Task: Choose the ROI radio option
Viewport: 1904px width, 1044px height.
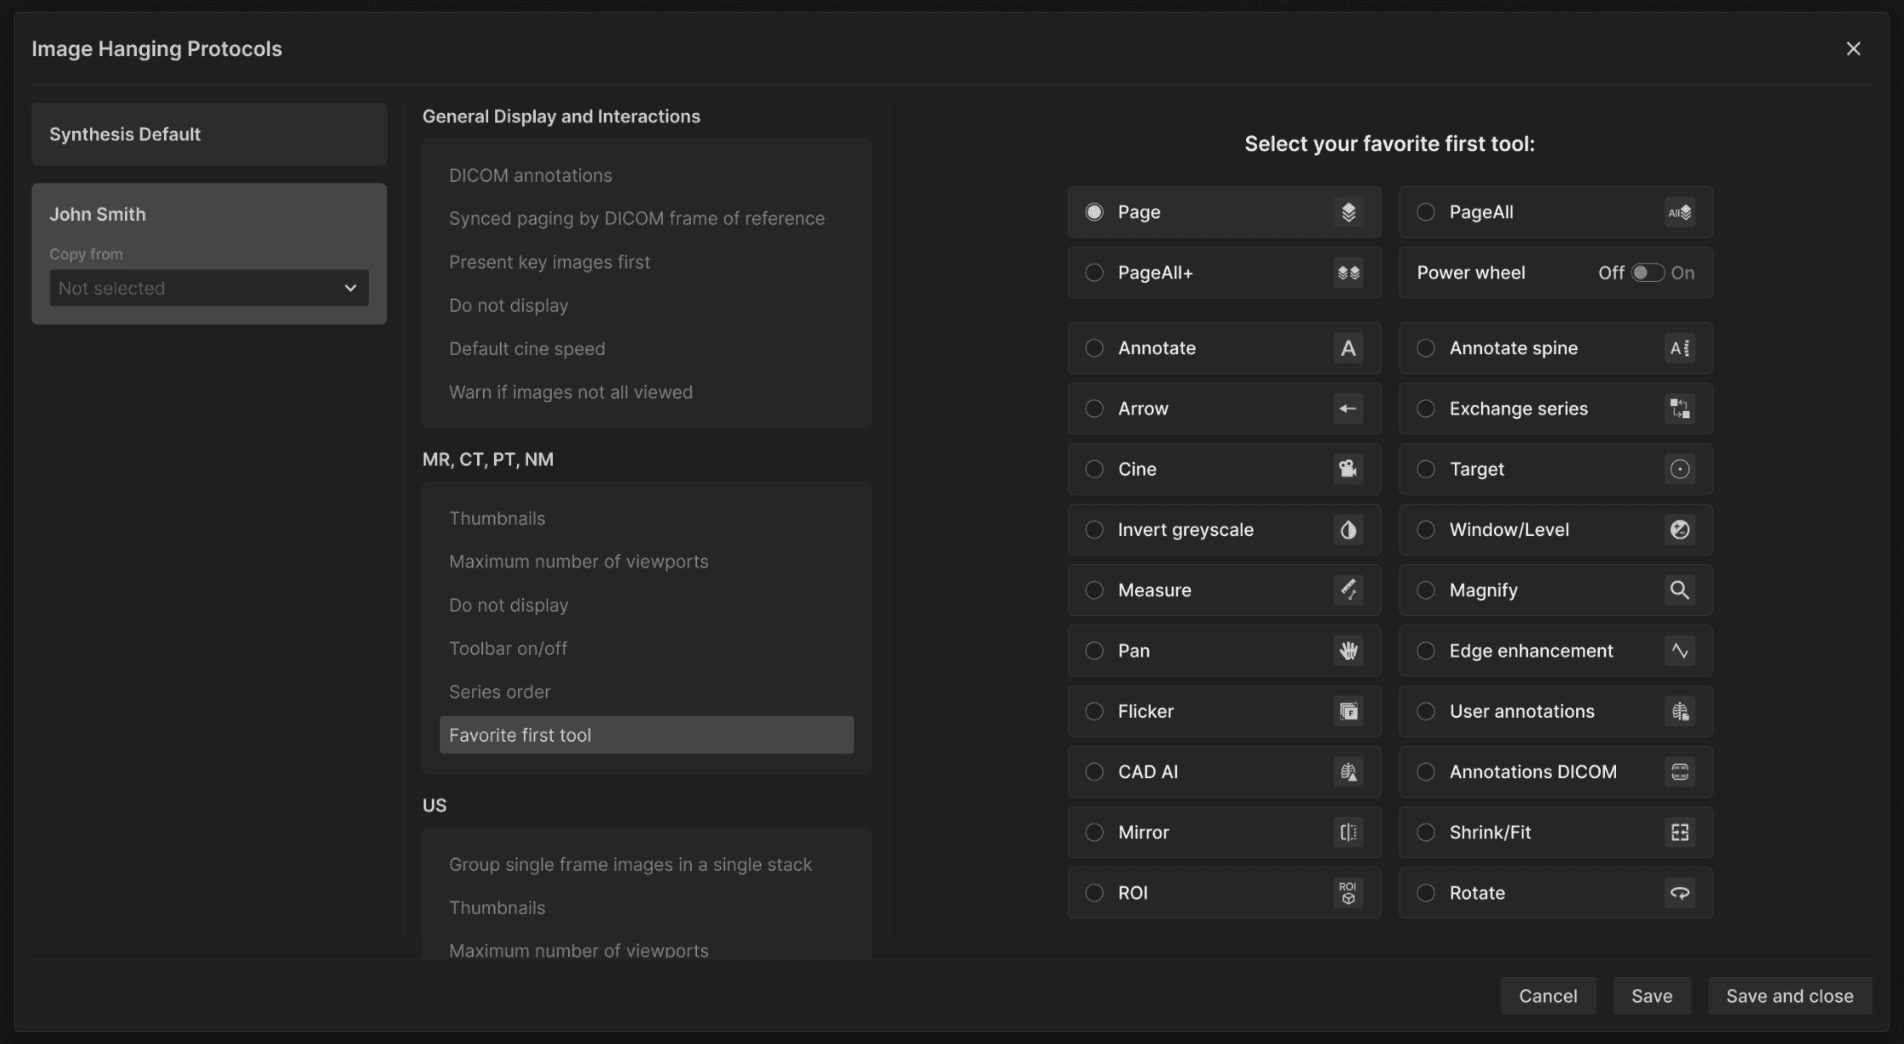Action: tap(1095, 893)
